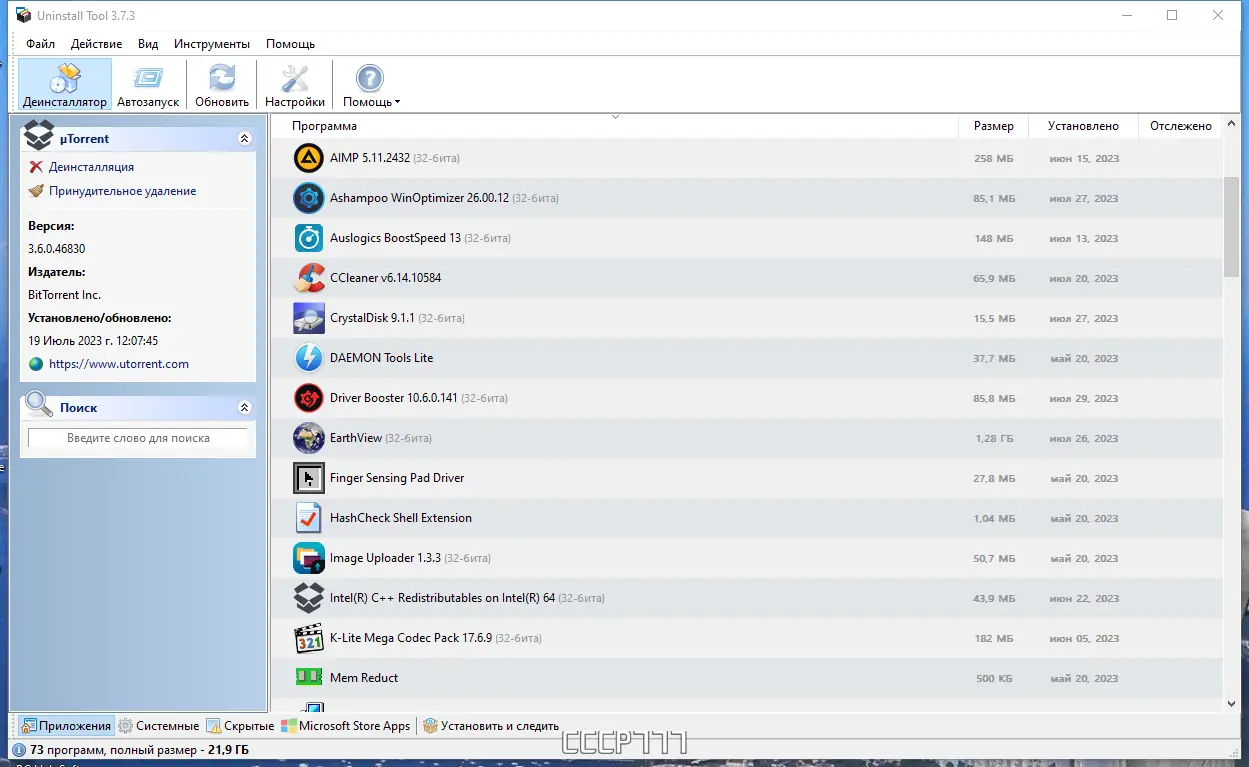Start Деинсталляция for µTorrent
The width and height of the screenshot is (1249, 767).
tap(91, 167)
